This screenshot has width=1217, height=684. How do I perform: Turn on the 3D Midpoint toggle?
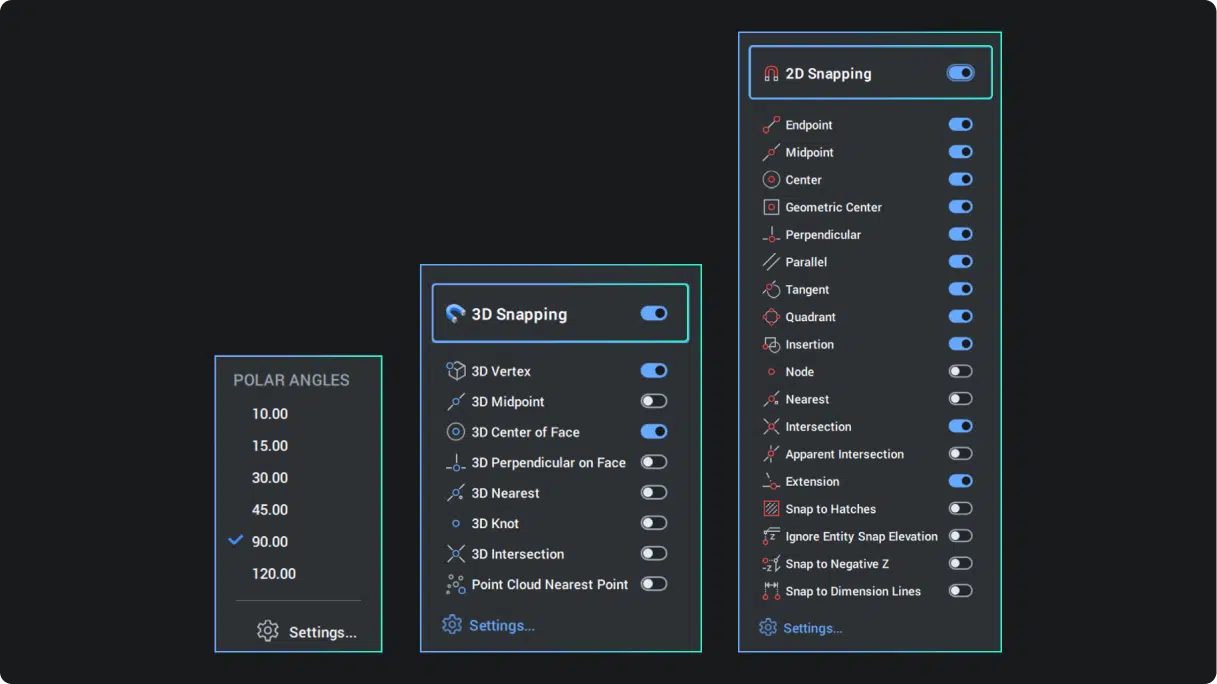[x=654, y=400]
